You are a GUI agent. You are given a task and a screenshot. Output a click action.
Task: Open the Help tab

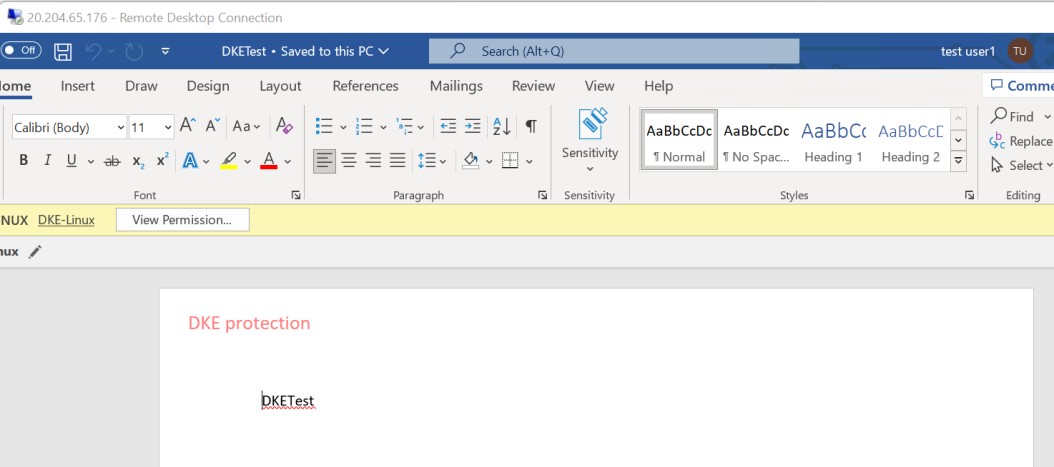click(x=658, y=86)
